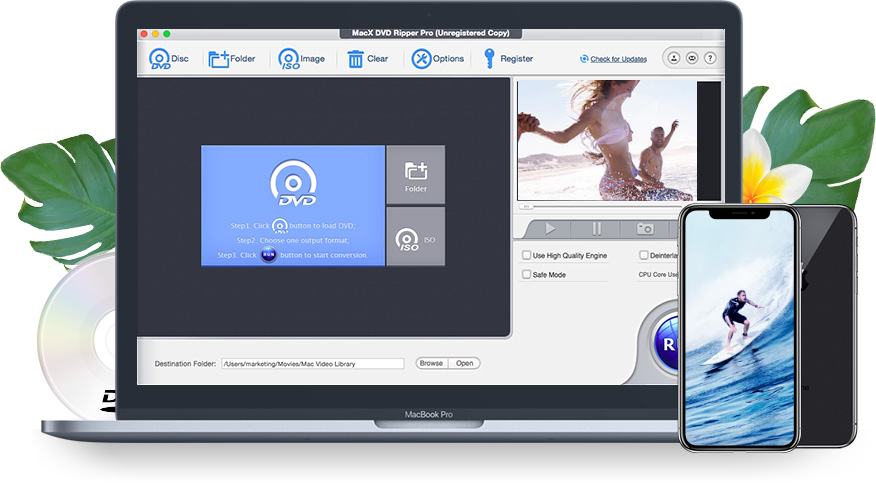Click the beach preview thumbnail
This screenshot has width=876, height=483.
click(x=607, y=140)
